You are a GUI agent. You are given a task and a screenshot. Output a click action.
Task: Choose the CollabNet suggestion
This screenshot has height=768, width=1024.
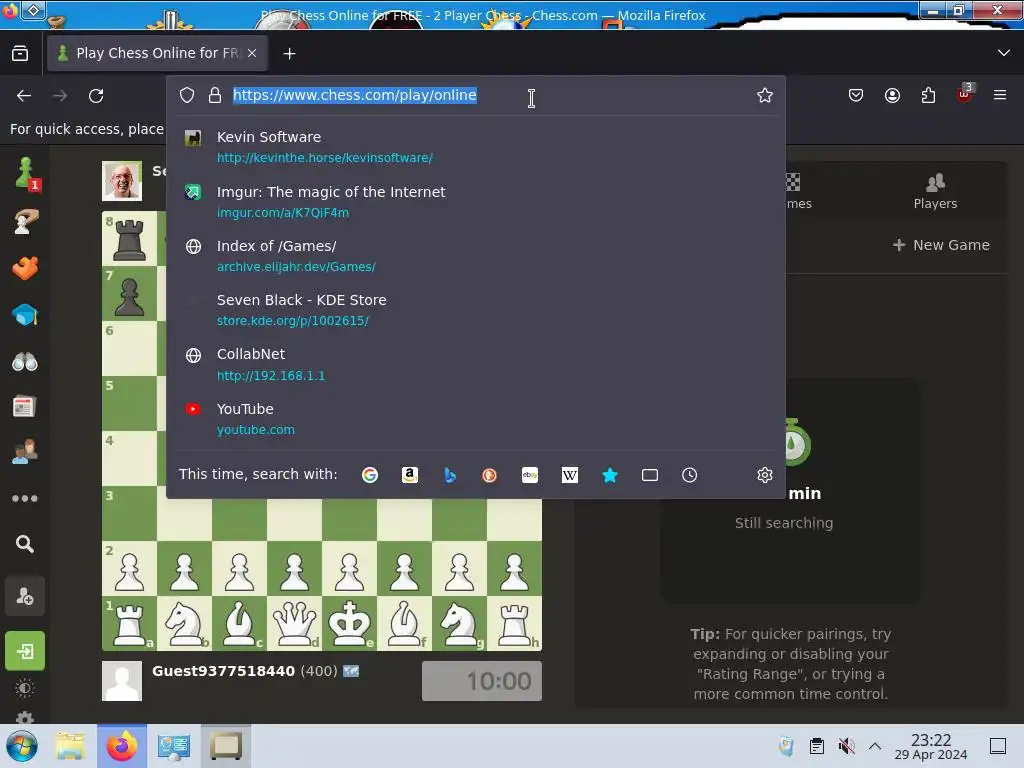475,364
